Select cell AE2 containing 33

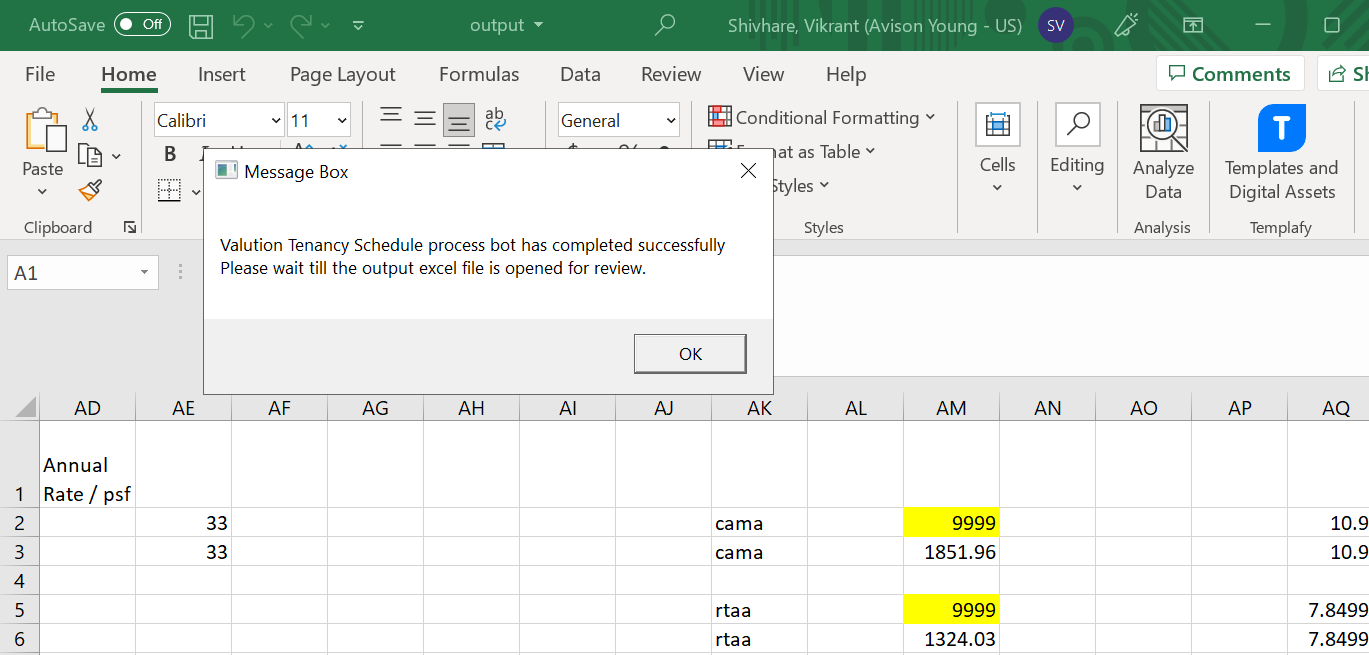[183, 523]
